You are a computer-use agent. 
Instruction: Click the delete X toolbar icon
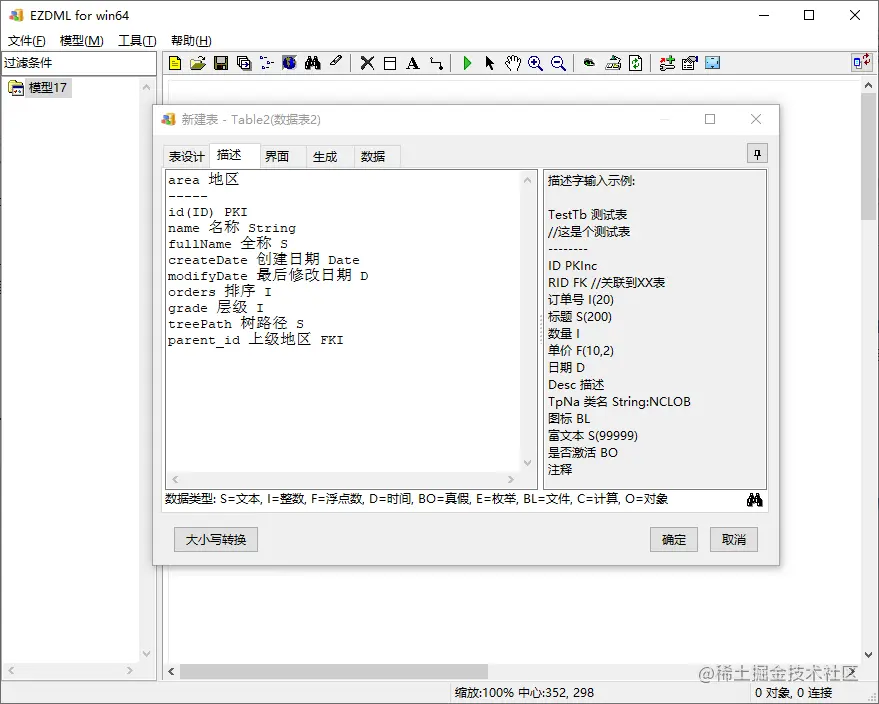pos(367,63)
